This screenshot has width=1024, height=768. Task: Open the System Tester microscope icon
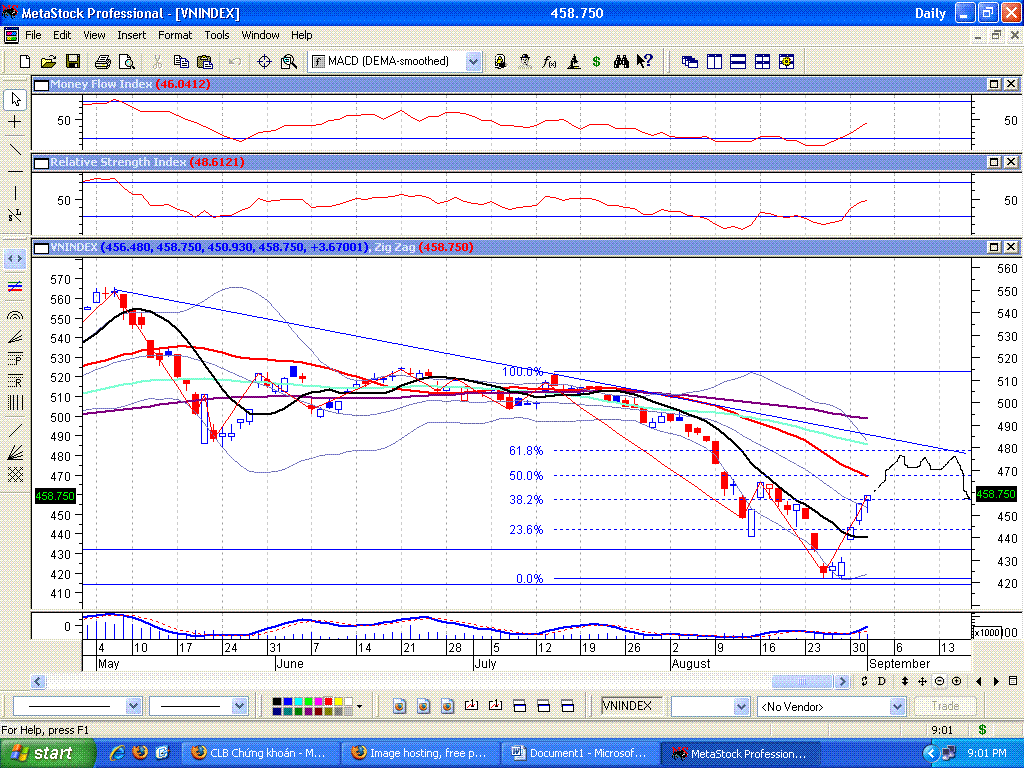click(x=573, y=61)
